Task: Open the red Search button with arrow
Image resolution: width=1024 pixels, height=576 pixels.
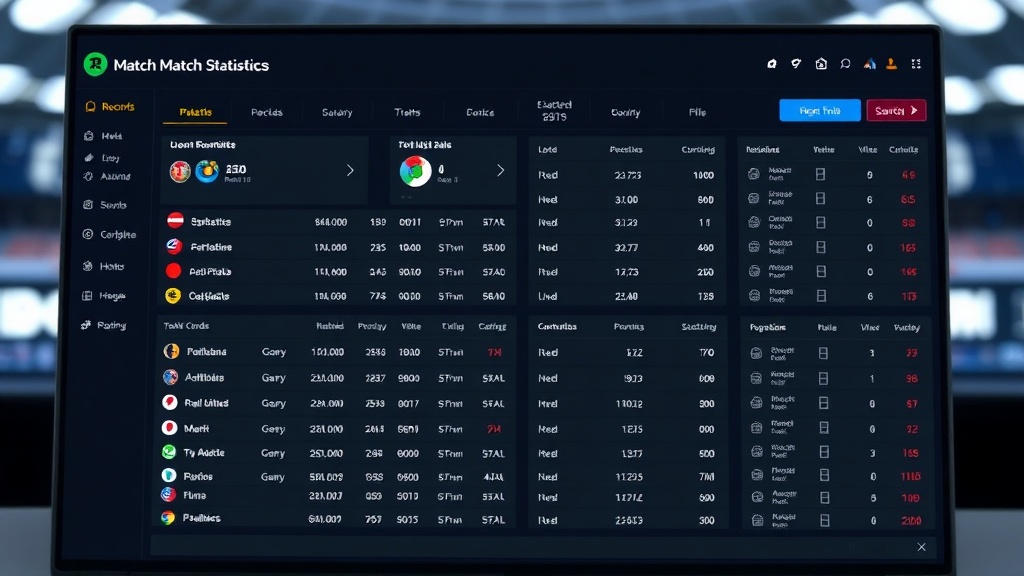Action: click(x=896, y=111)
